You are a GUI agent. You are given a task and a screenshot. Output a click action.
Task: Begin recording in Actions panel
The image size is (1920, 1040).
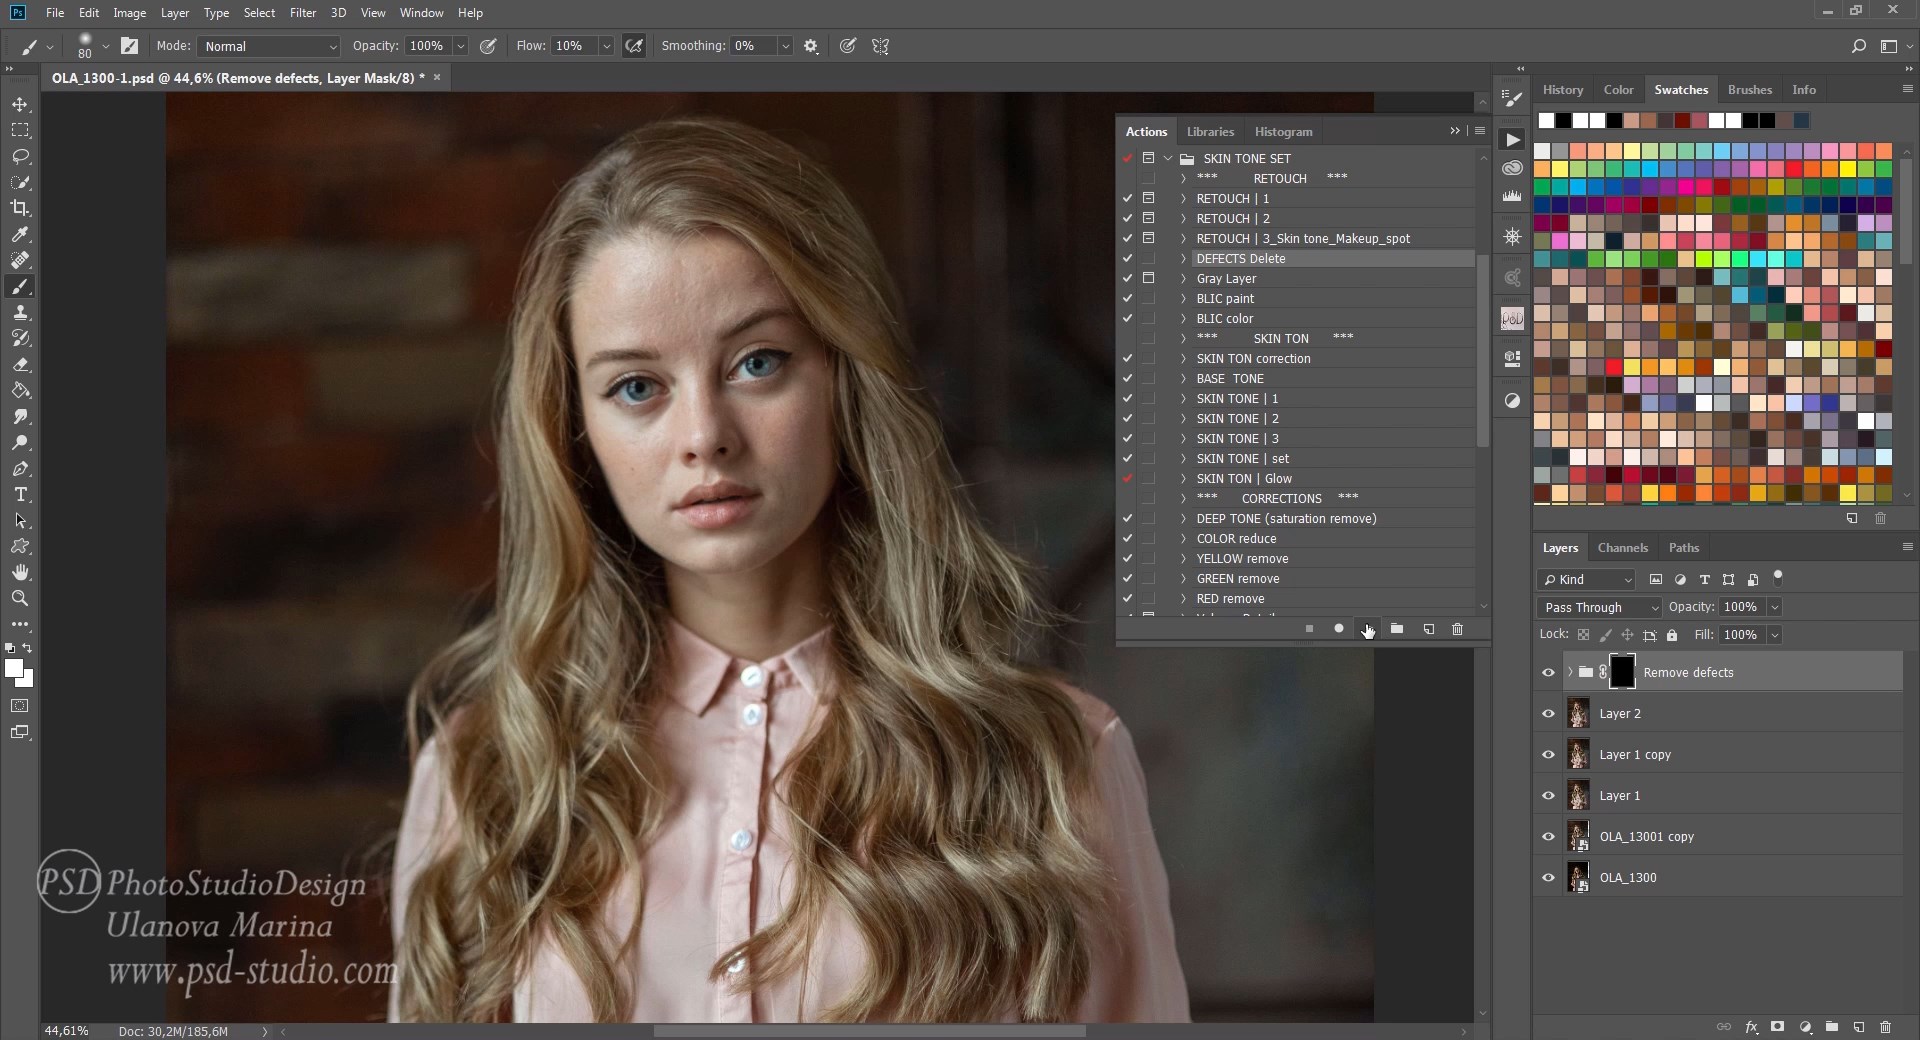[x=1338, y=629]
